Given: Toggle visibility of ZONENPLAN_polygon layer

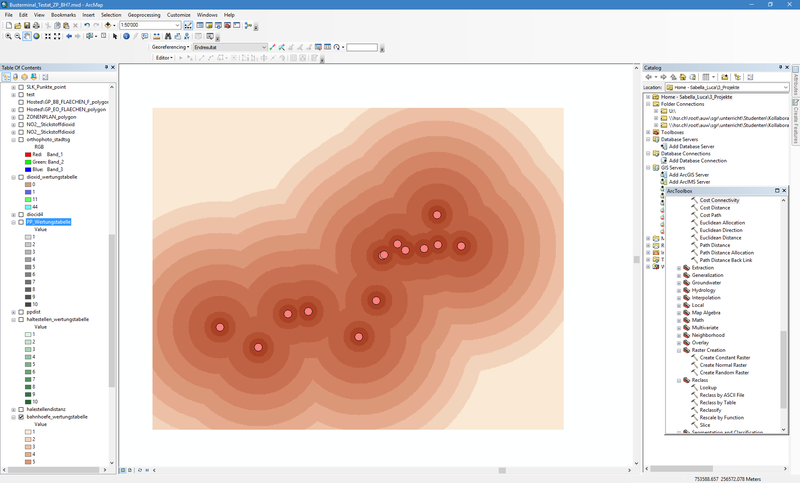Looking at the screenshot, I should [x=21, y=117].
